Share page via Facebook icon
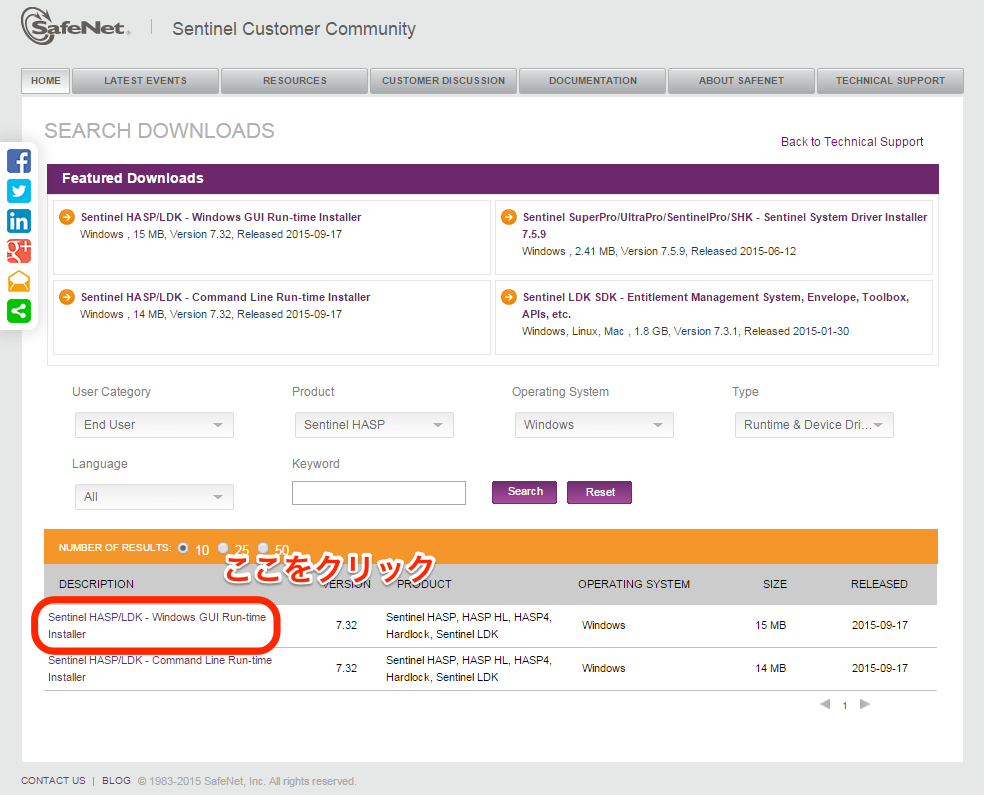The image size is (984, 795). point(19,161)
